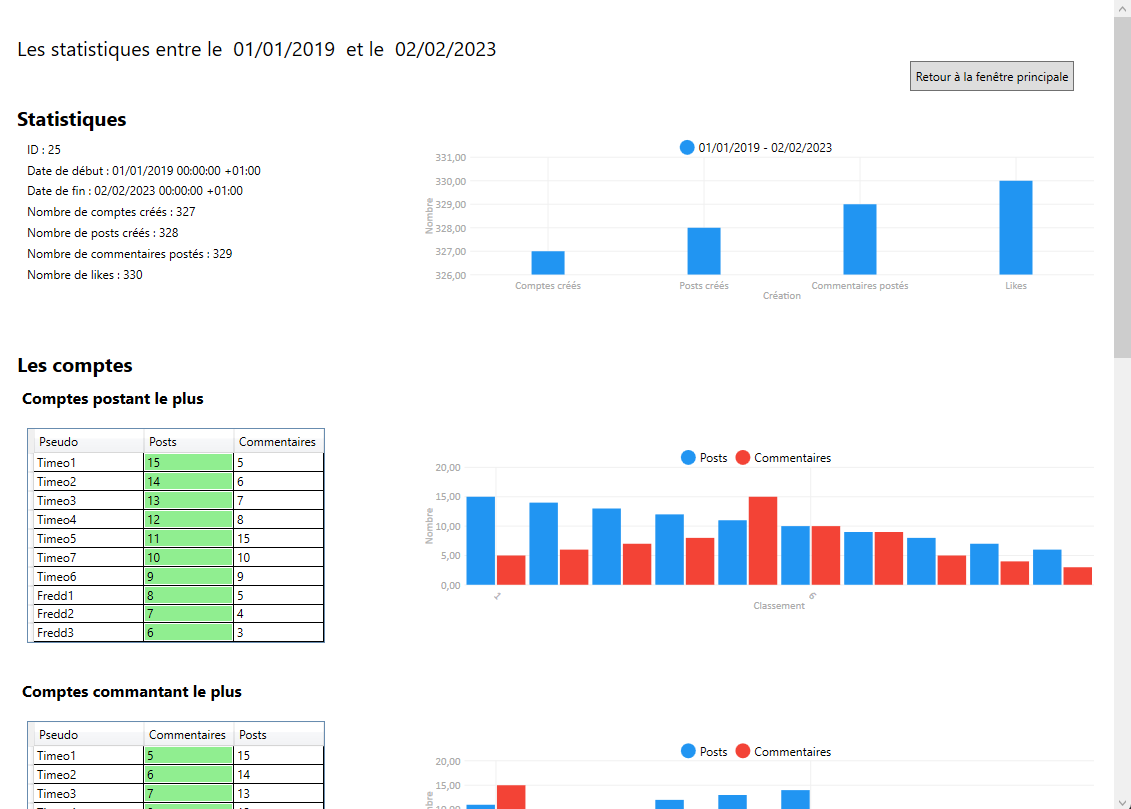Toggle the Commentaires legend marker on the bottom chart
Screen dimensions: 1131x809
pos(742,751)
